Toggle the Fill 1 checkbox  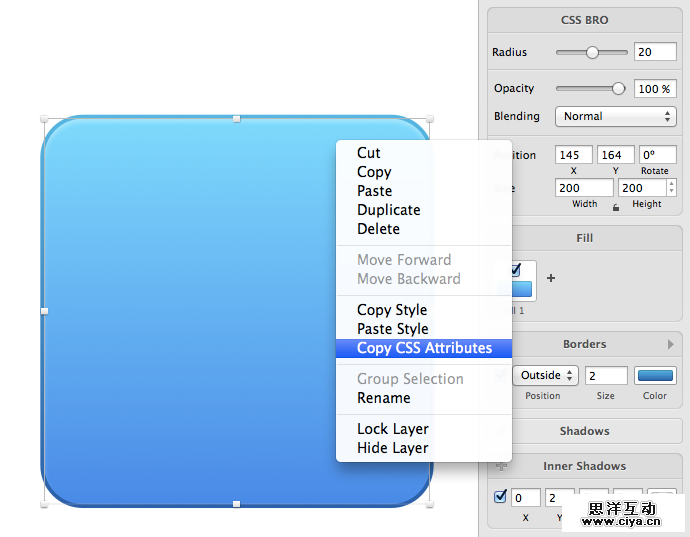(516, 269)
